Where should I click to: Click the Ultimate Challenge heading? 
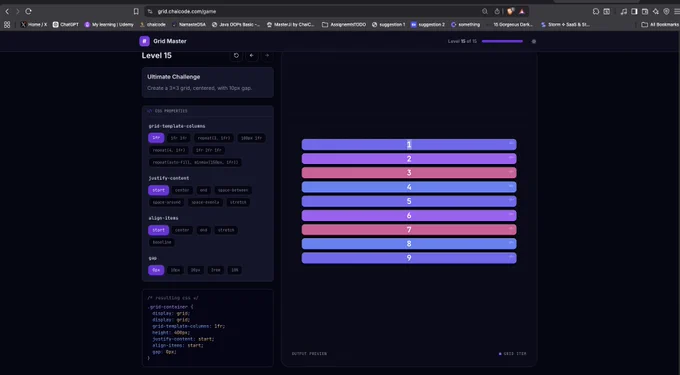point(173,77)
